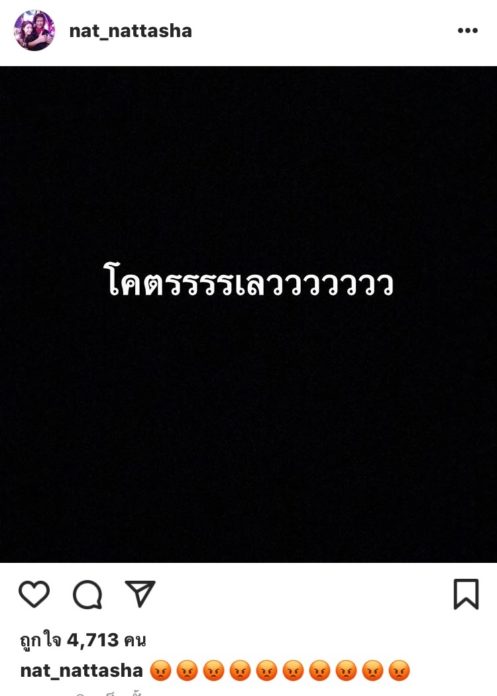Image resolution: width=497 pixels, height=696 pixels.
Task: Click the second angry emoji in caption
Action: tap(187, 671)
